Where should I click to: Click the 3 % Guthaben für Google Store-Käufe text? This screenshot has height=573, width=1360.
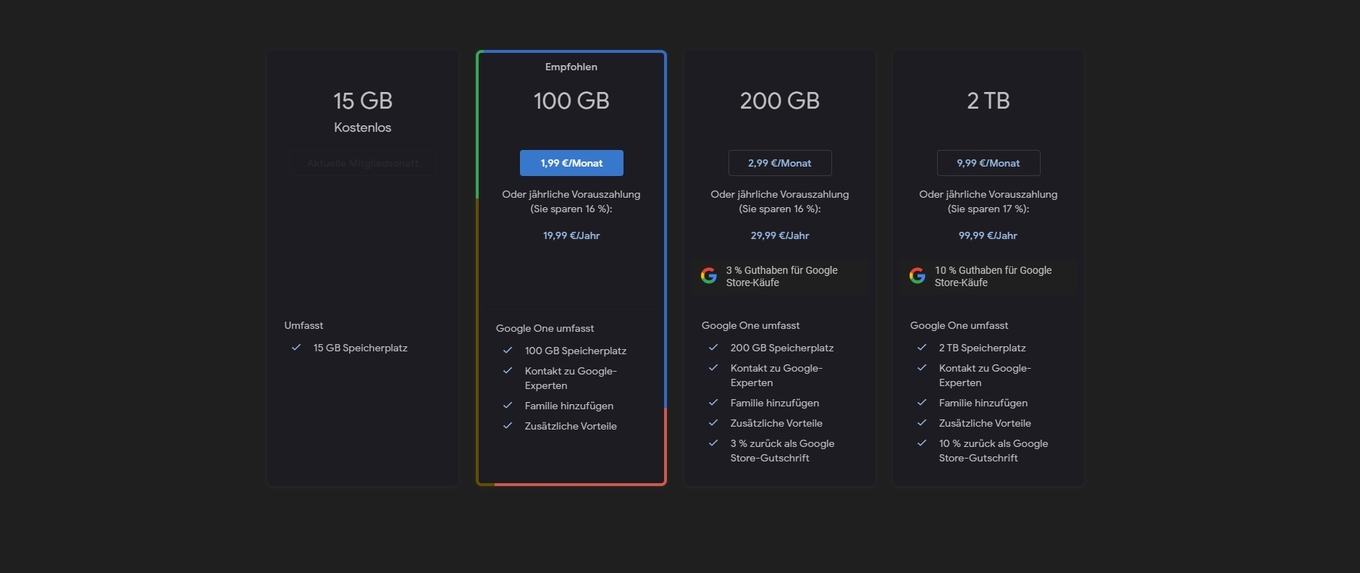[782, 276]
